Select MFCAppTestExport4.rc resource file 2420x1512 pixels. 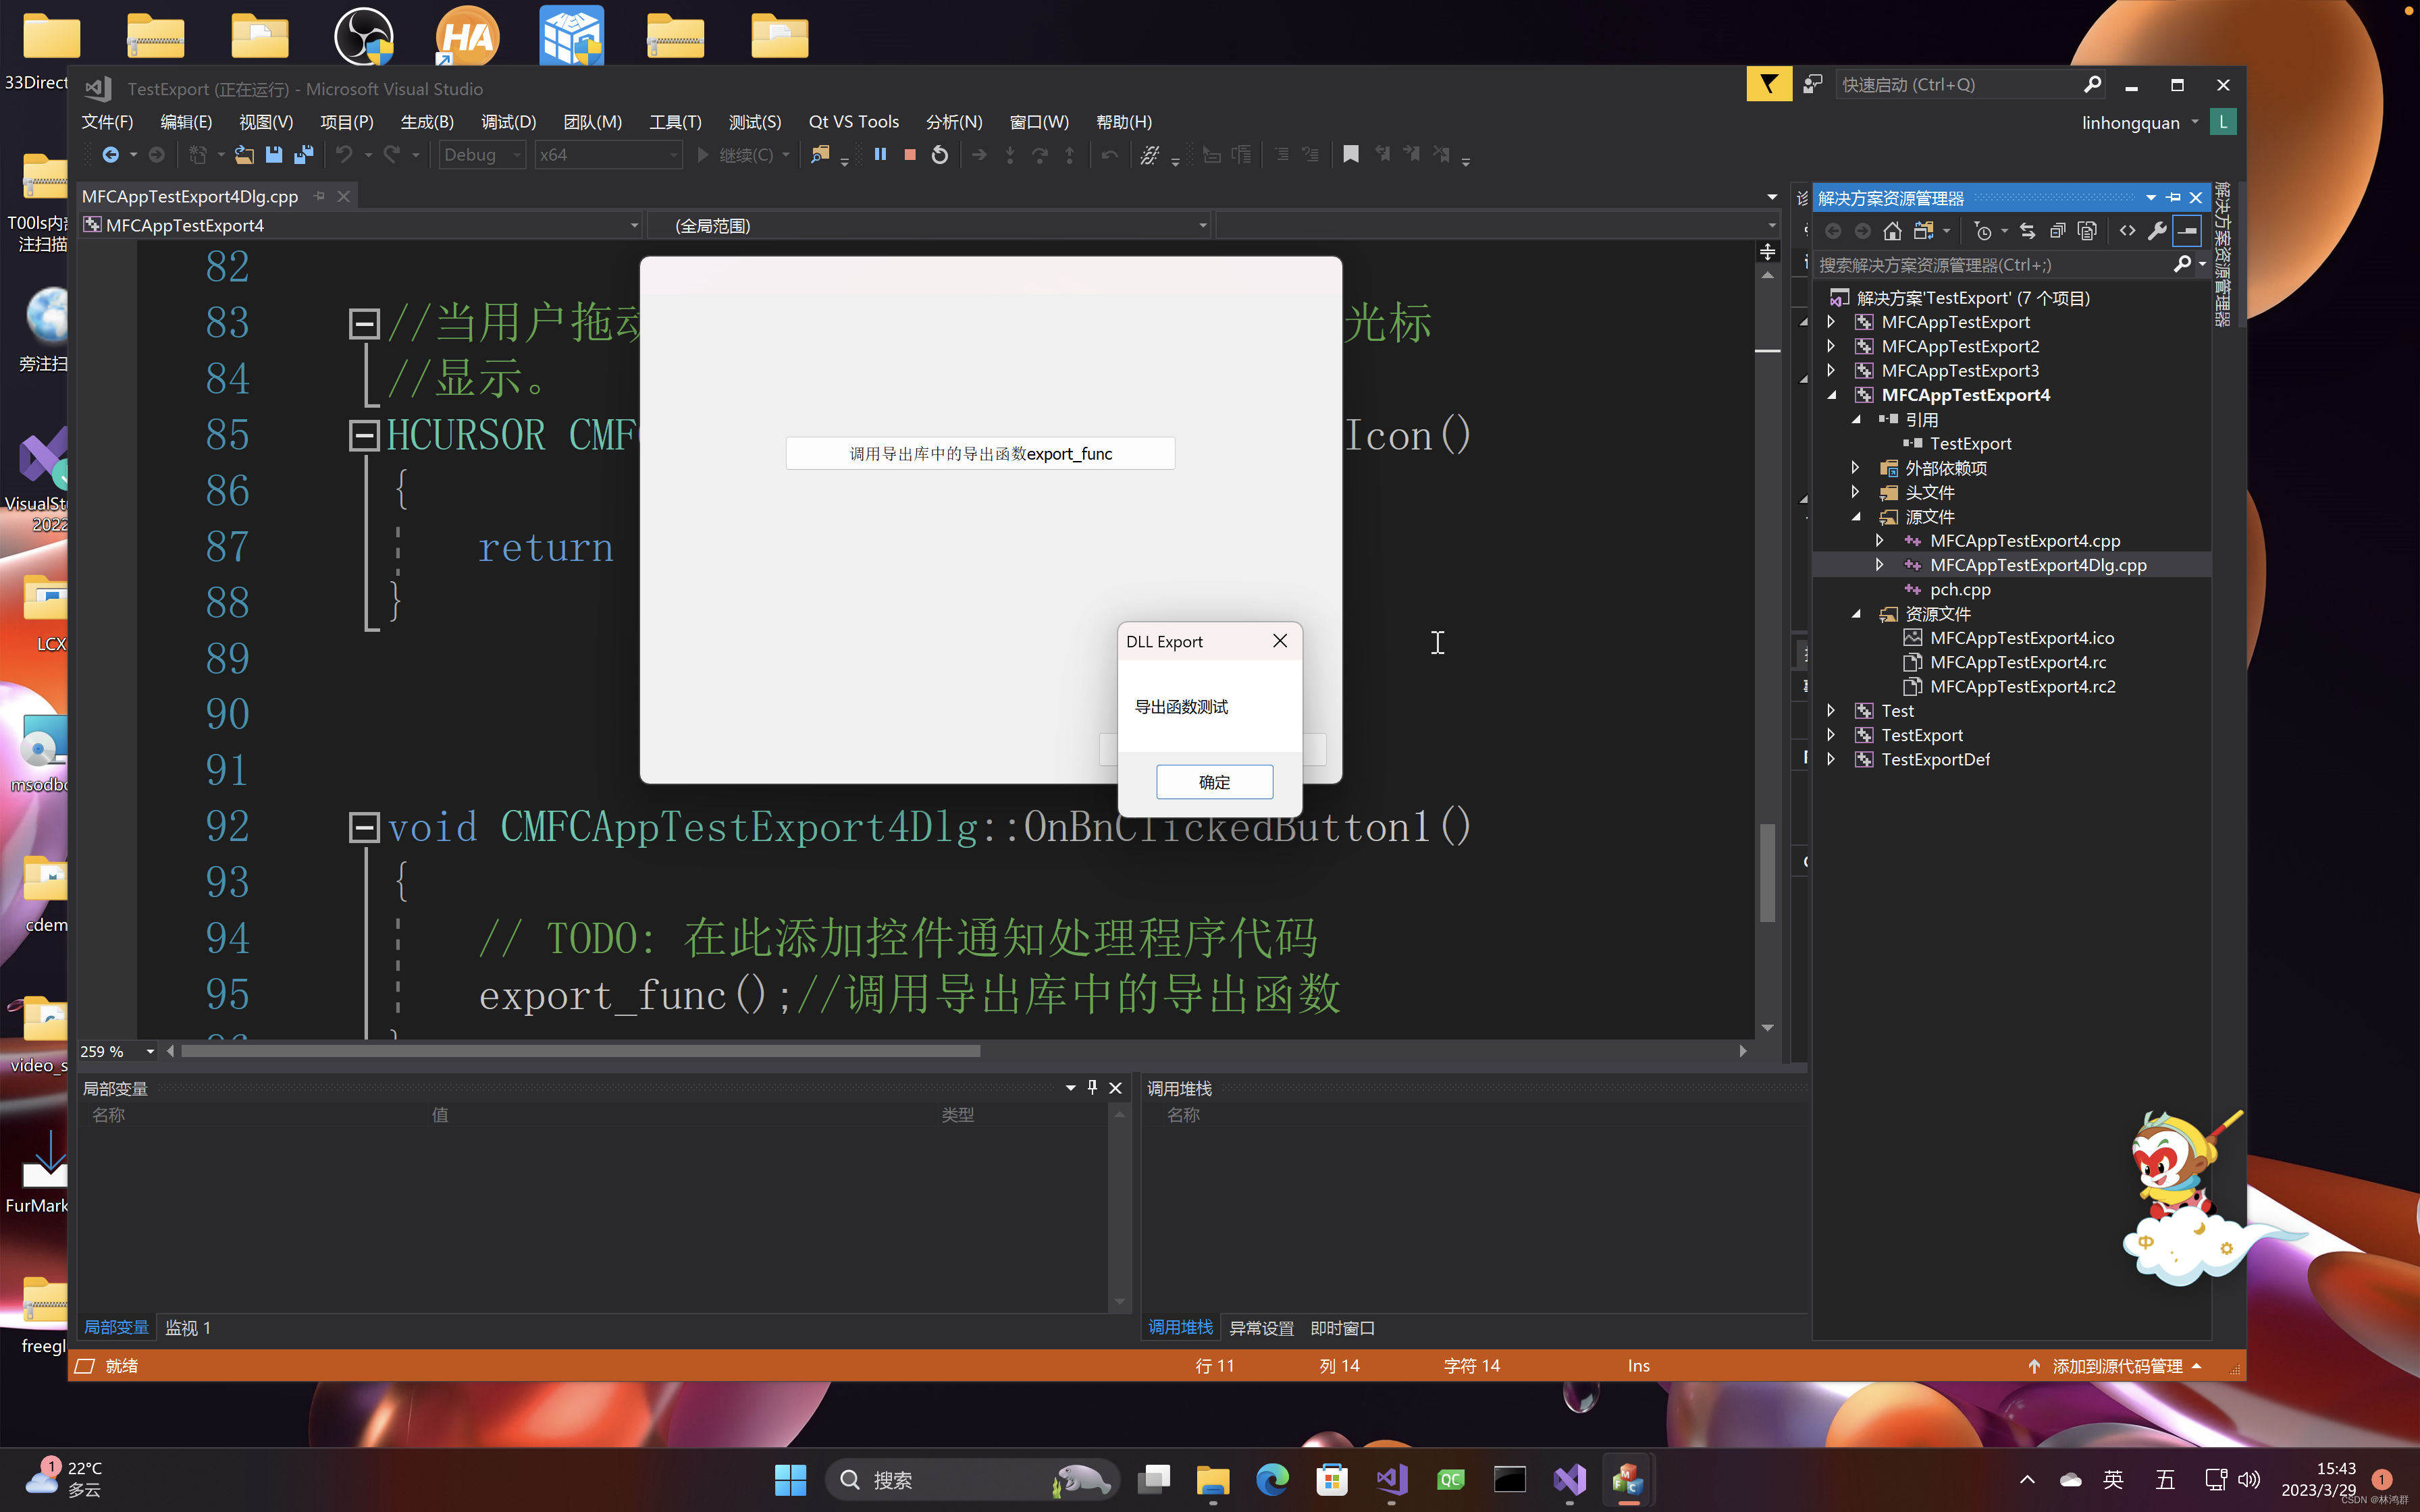point(2017,662)
